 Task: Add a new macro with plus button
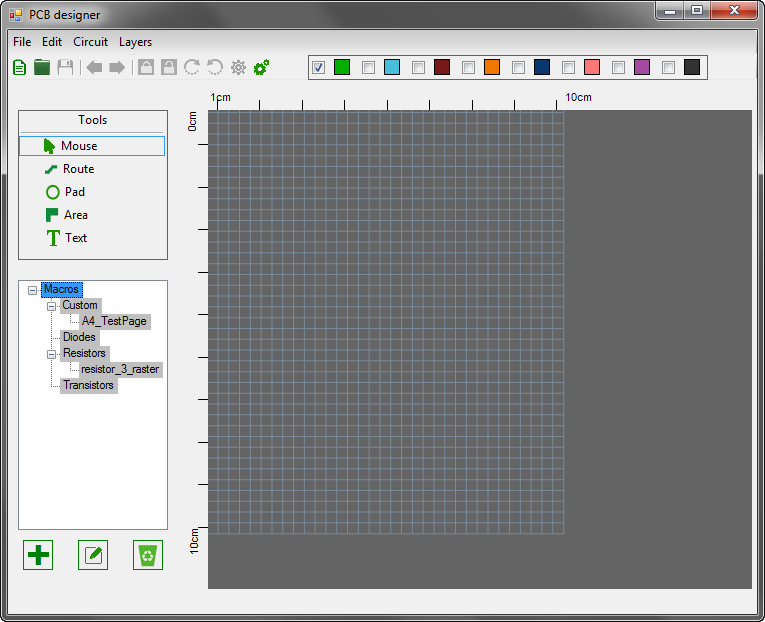pos(38,555)
